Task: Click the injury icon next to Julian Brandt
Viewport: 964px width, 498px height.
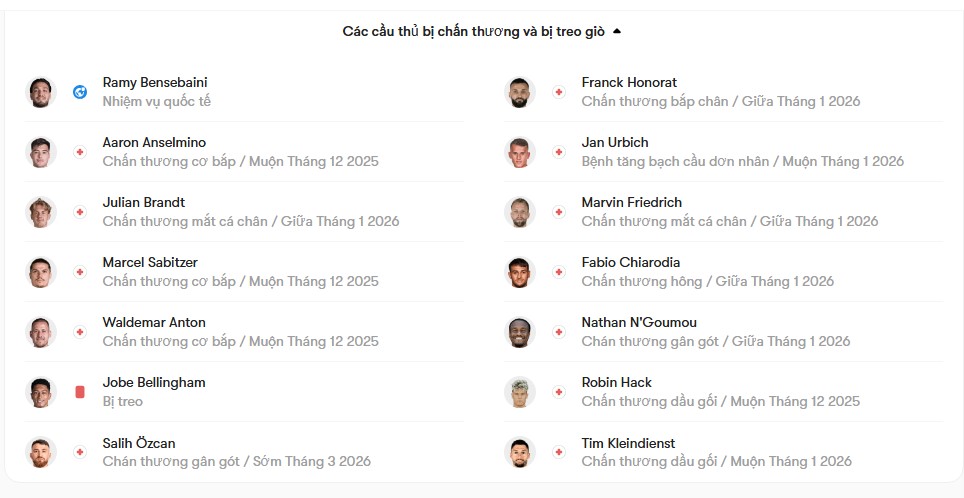Action: 80,212
